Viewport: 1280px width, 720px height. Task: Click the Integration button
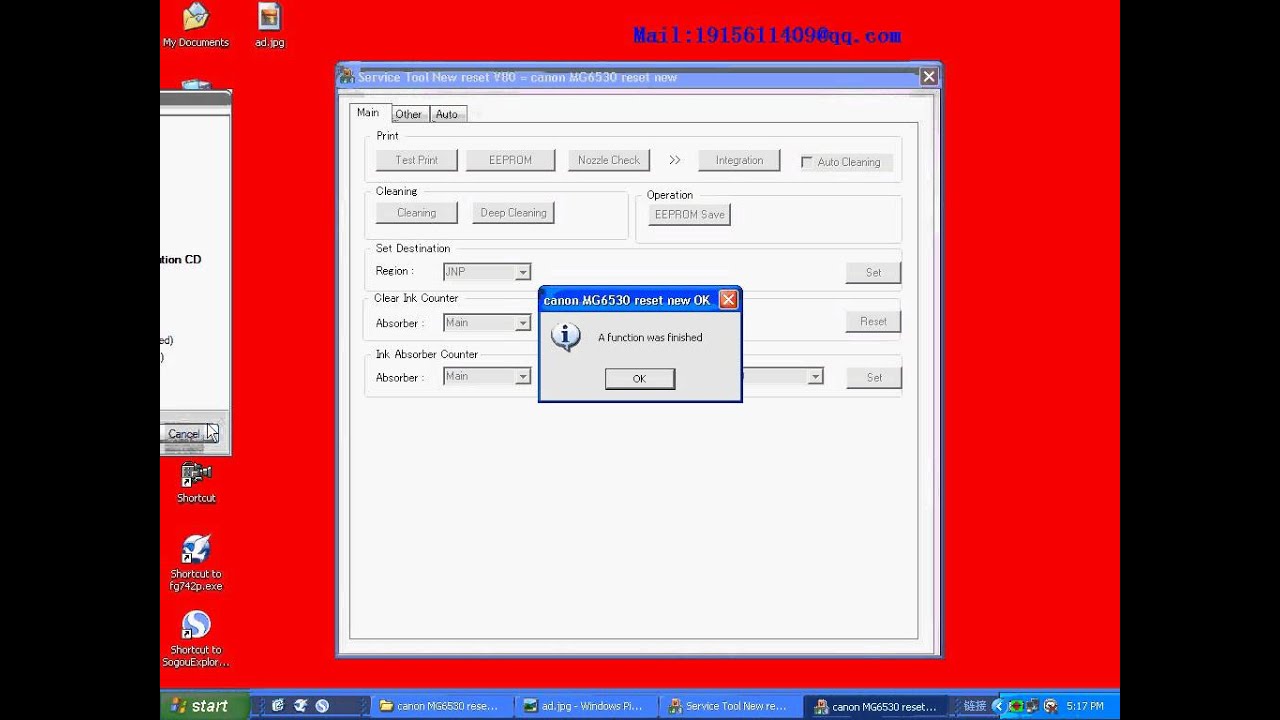pyautogui.click(x=739, y=160)
